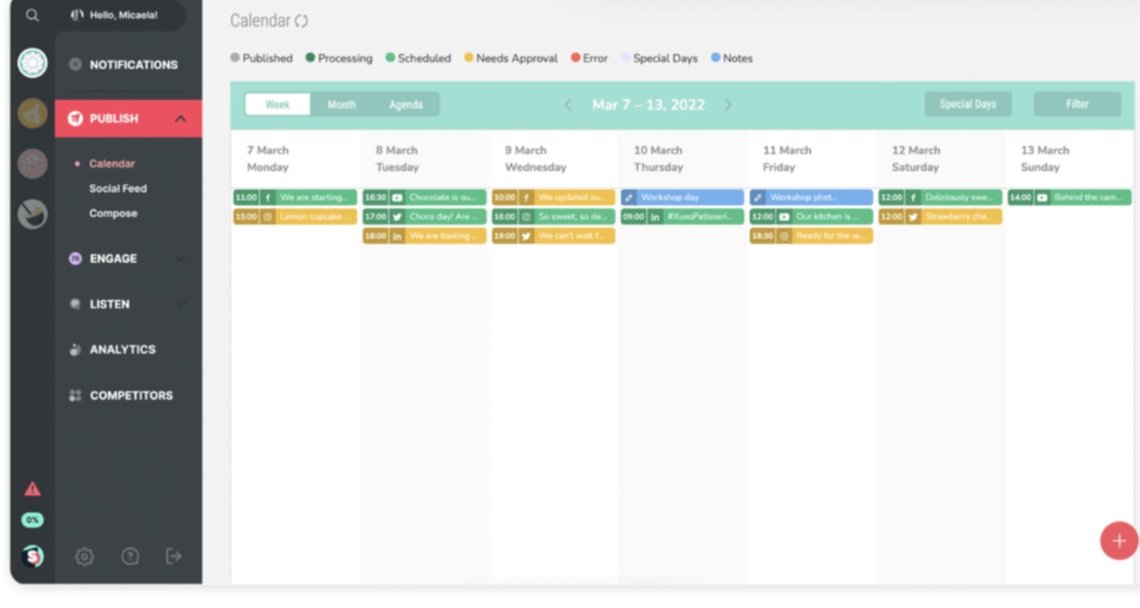Viewport: 1140px width, 608px height.
Task: Open the 'So sweet, so de' 16:00 post
Action: (553, 217)
